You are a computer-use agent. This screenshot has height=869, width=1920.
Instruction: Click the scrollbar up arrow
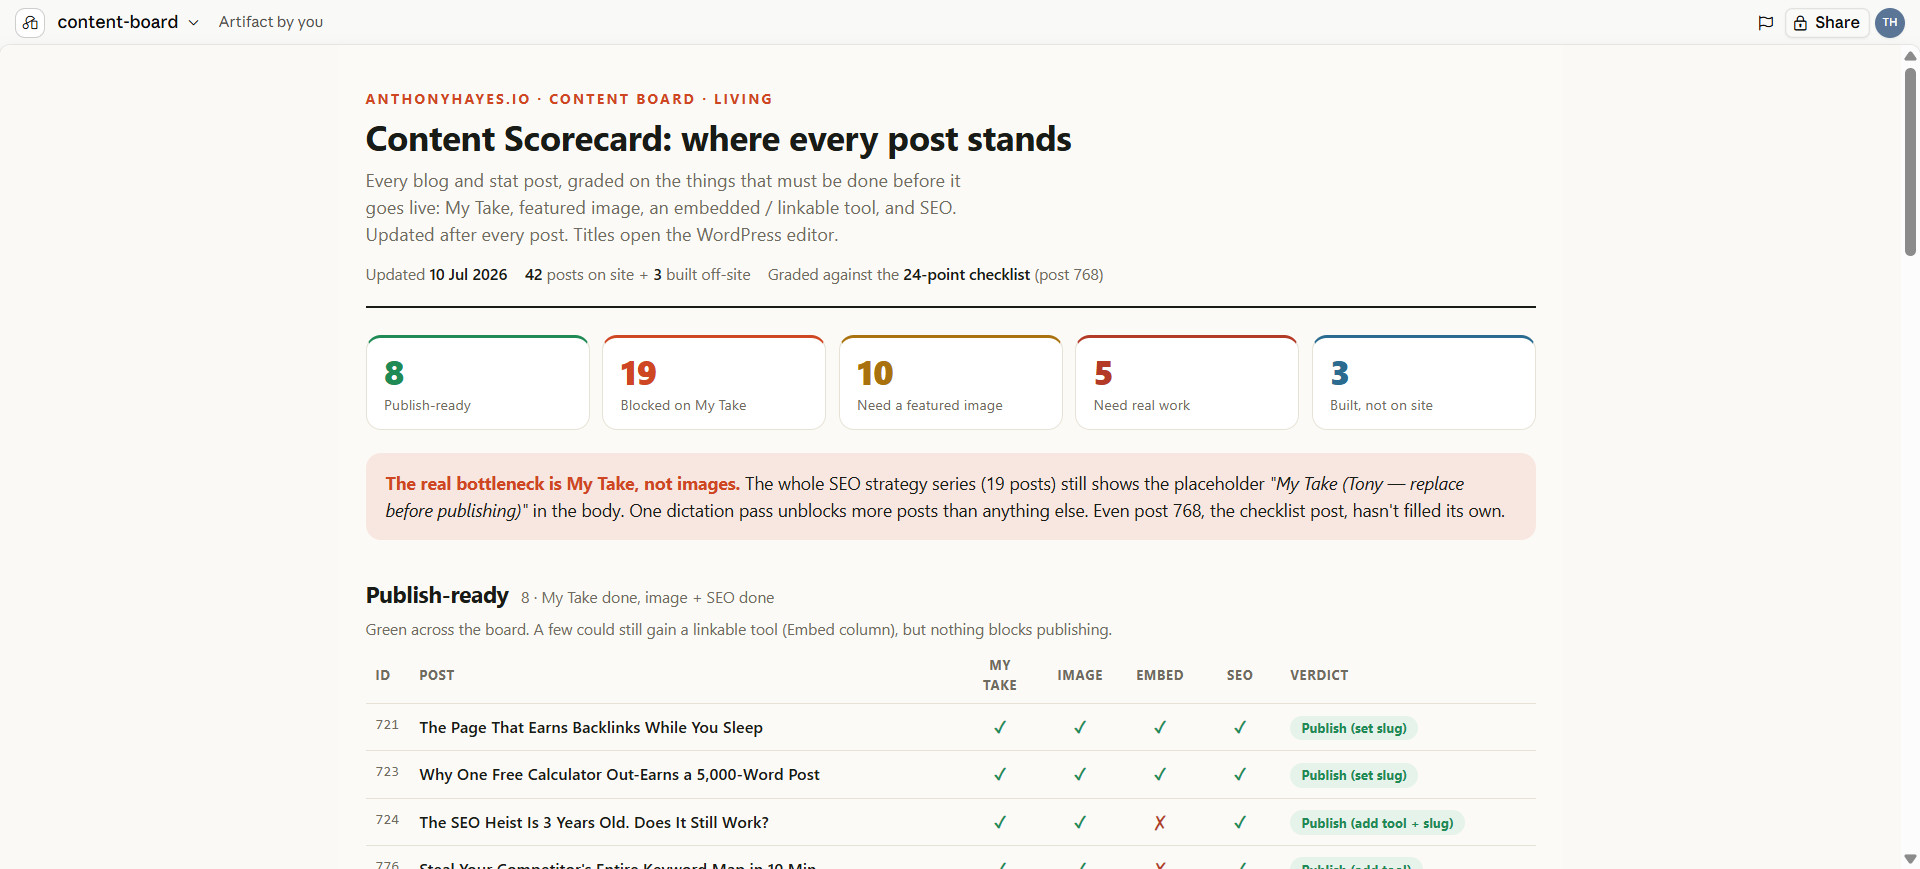[1910, 56]
